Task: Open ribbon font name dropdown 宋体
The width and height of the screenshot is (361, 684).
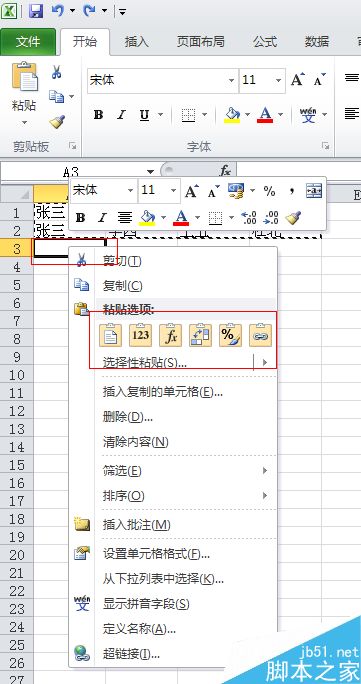Action: [232, 80]
